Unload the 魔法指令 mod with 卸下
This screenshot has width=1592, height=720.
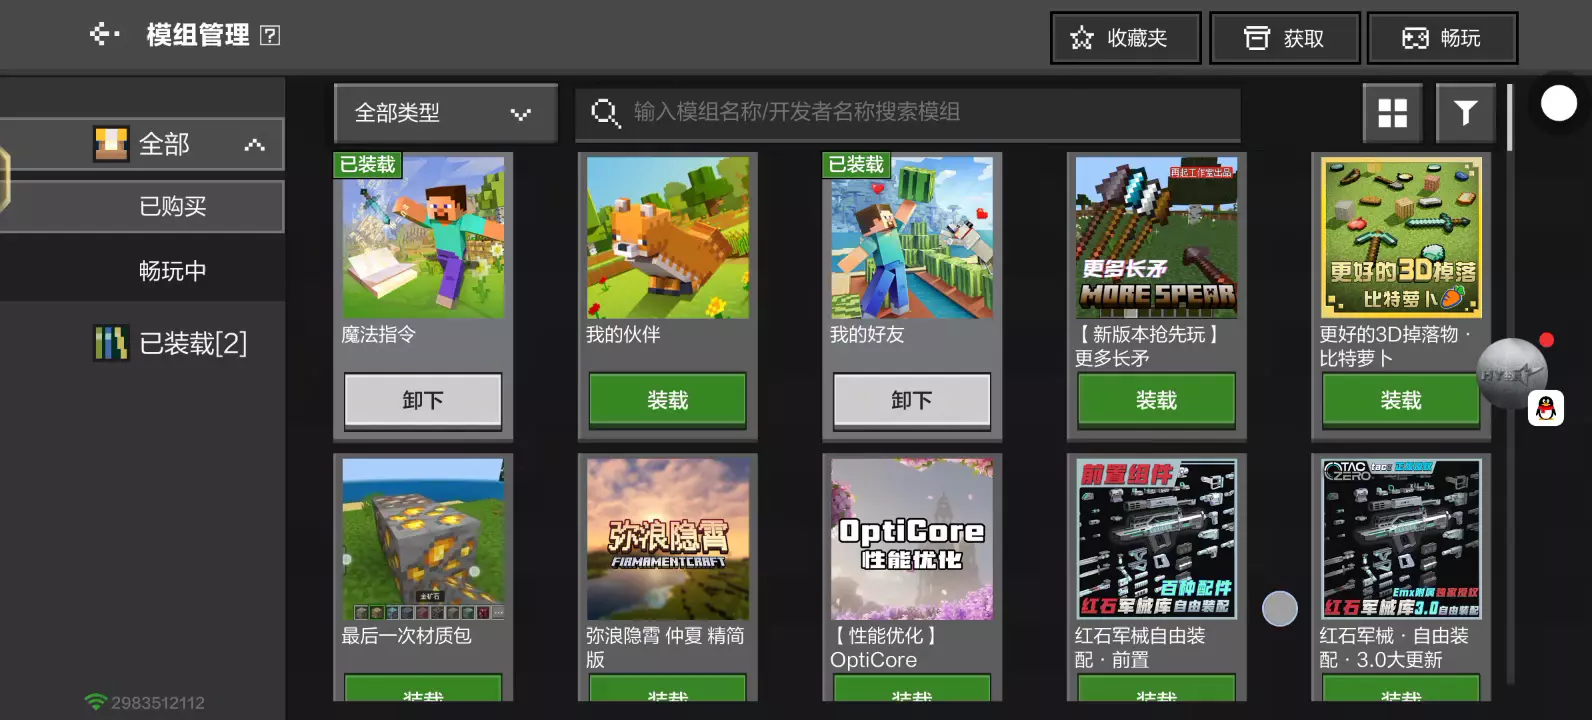[423, 401]
